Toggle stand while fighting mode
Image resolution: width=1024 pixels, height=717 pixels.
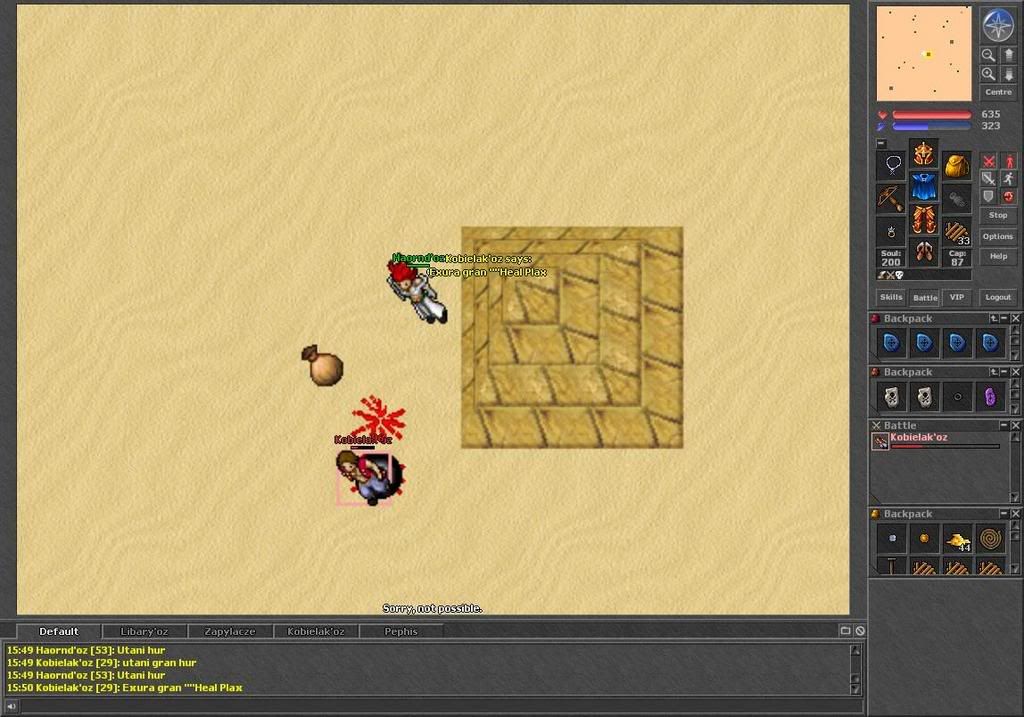coord(1010,161)
